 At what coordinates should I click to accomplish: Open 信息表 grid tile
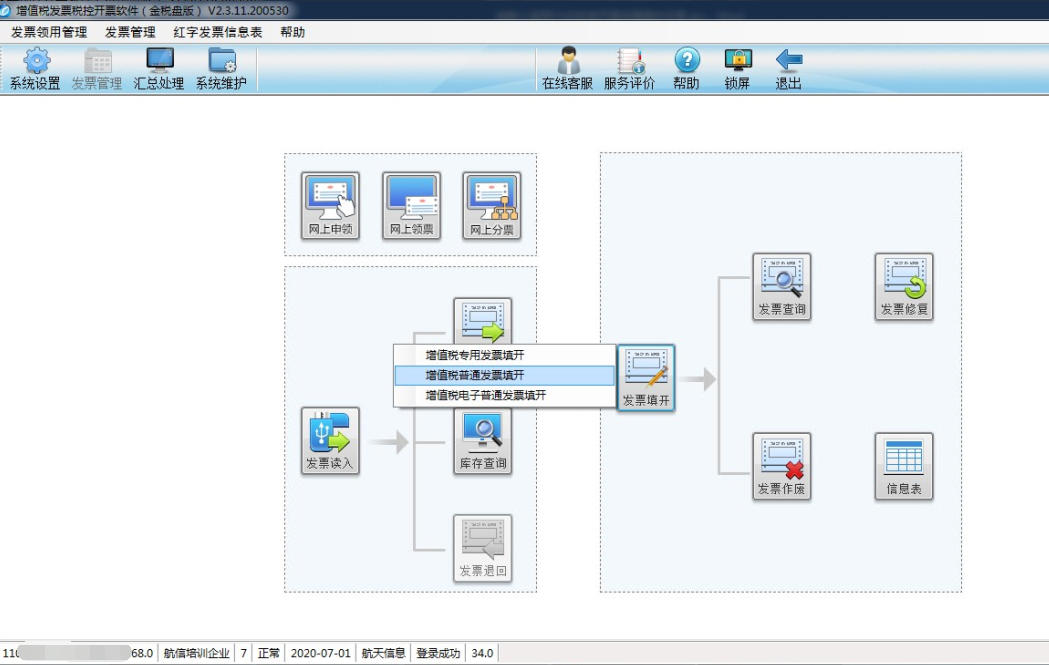[904, 466]
